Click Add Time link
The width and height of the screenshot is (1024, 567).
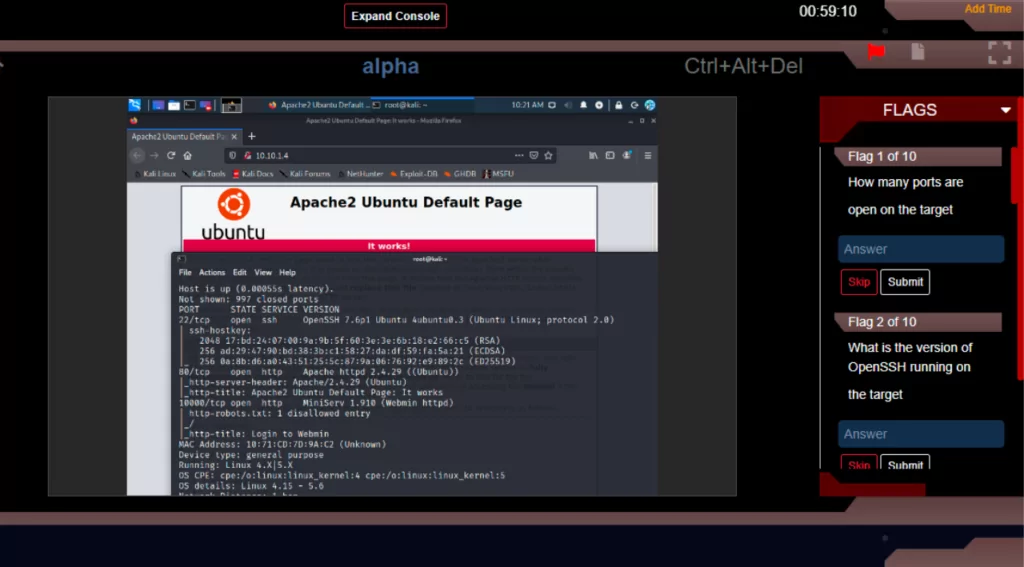tap(987, 8)
